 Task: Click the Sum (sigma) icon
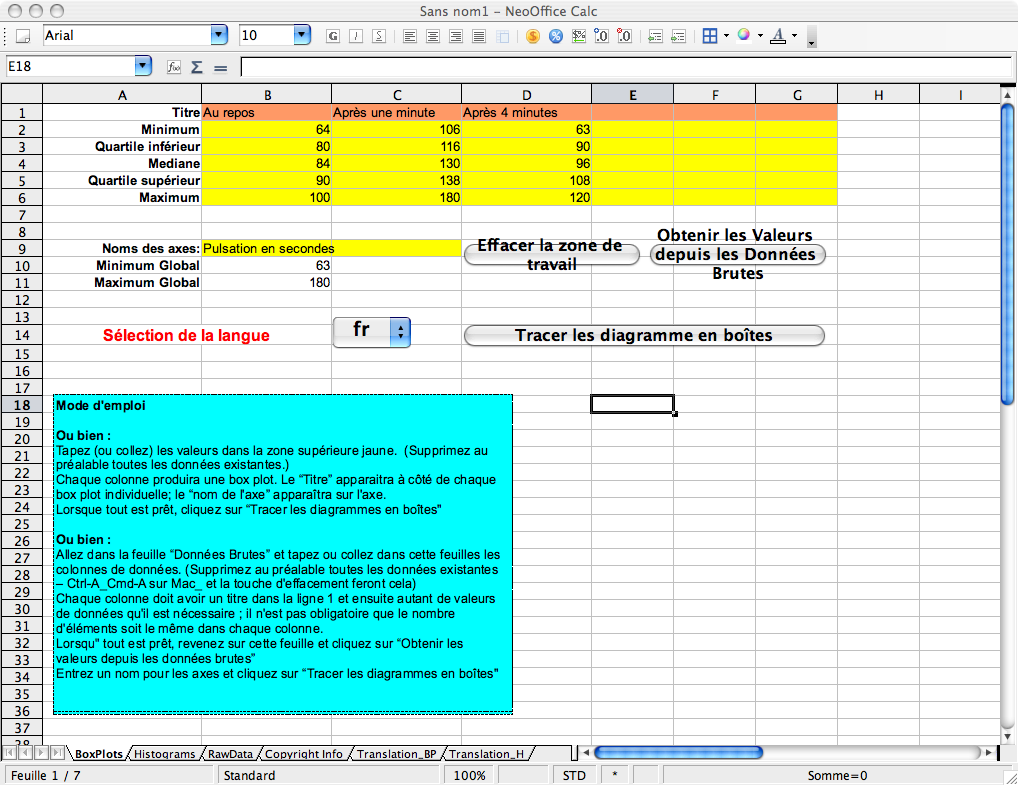pos(197,67)
